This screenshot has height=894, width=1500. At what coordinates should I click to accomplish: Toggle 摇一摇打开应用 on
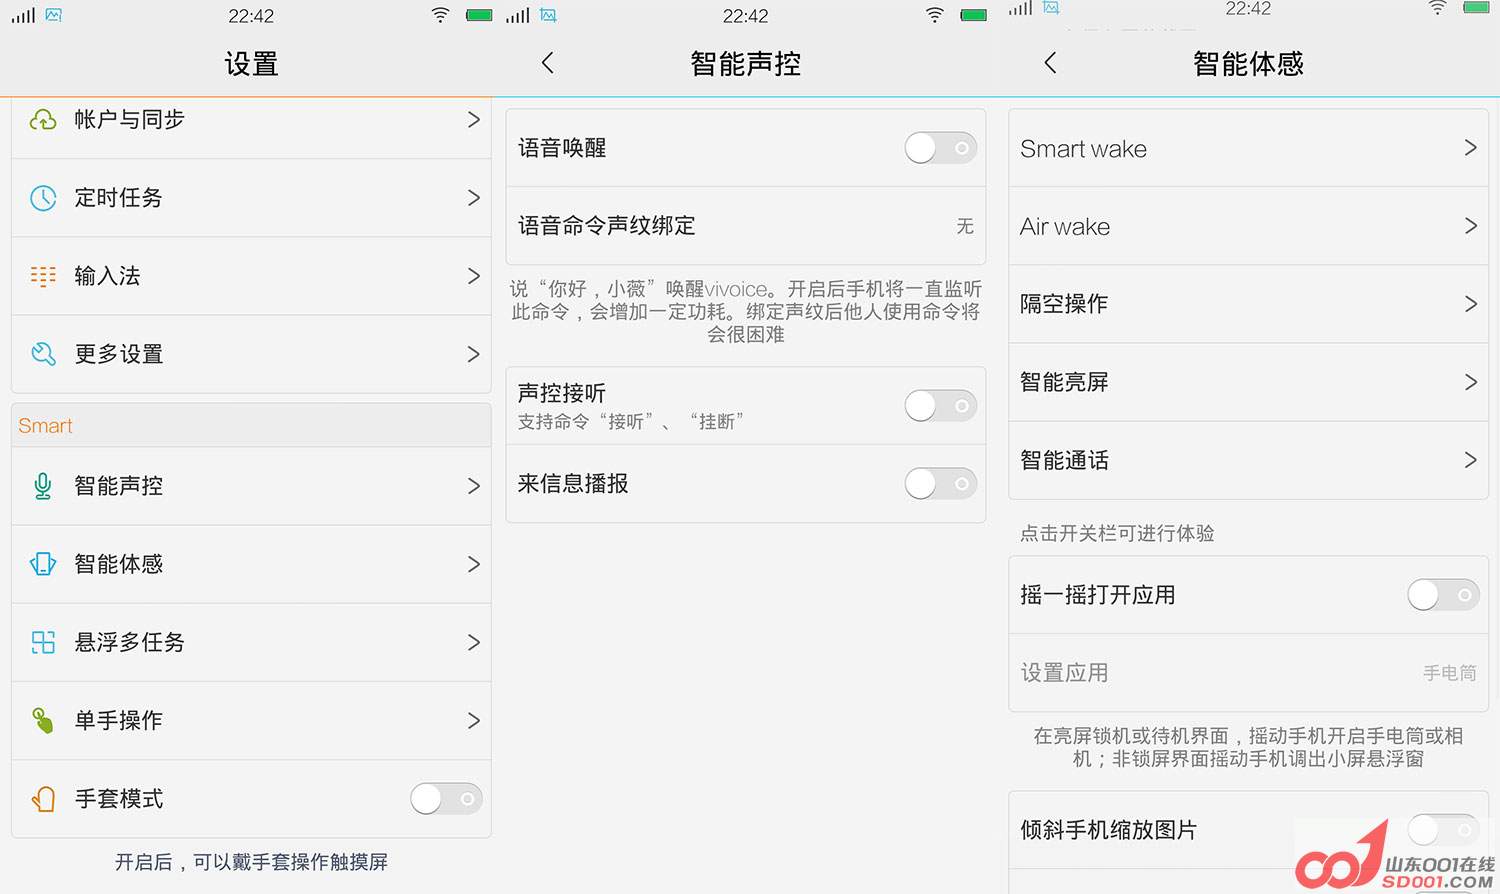click(1442, 595)
